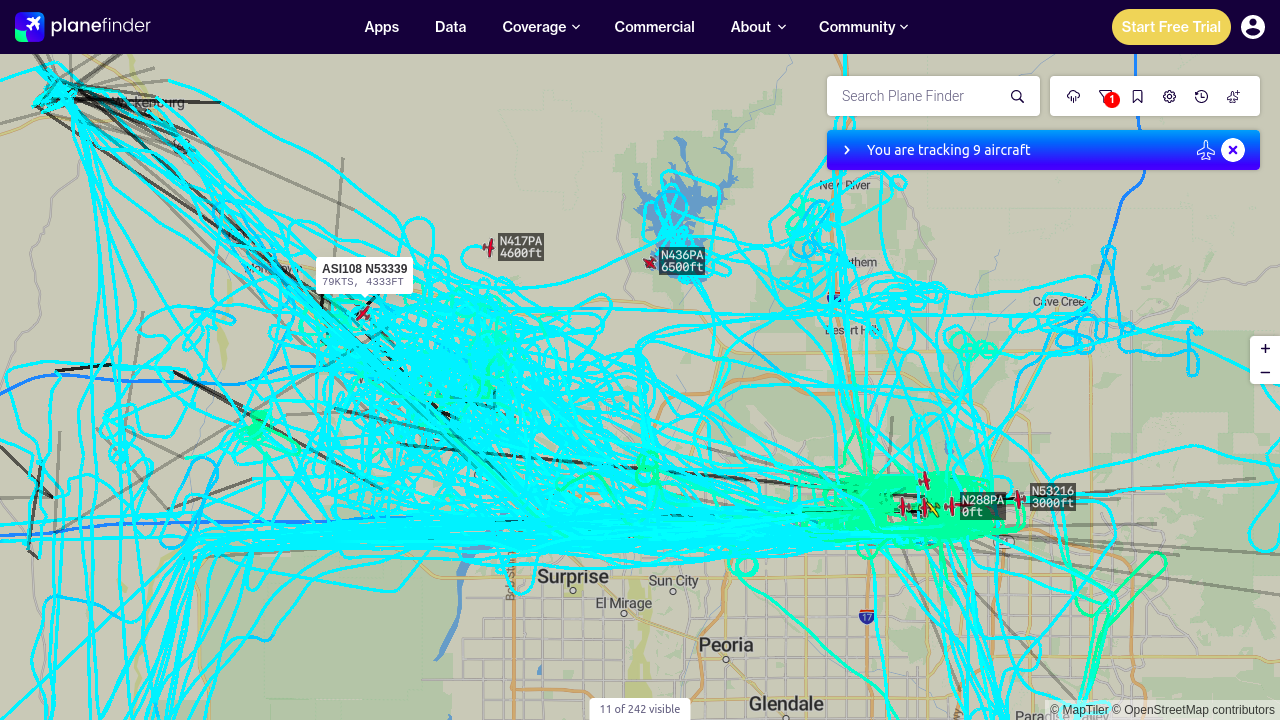Open the Commercial menu item
Screen dimensions: 1280x720
click(x=655, y=27)
